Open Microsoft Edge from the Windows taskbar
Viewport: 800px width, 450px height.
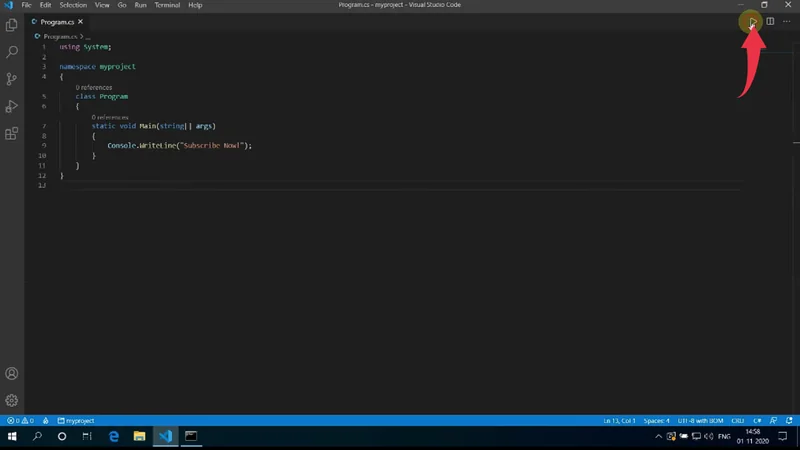[114, 437]
